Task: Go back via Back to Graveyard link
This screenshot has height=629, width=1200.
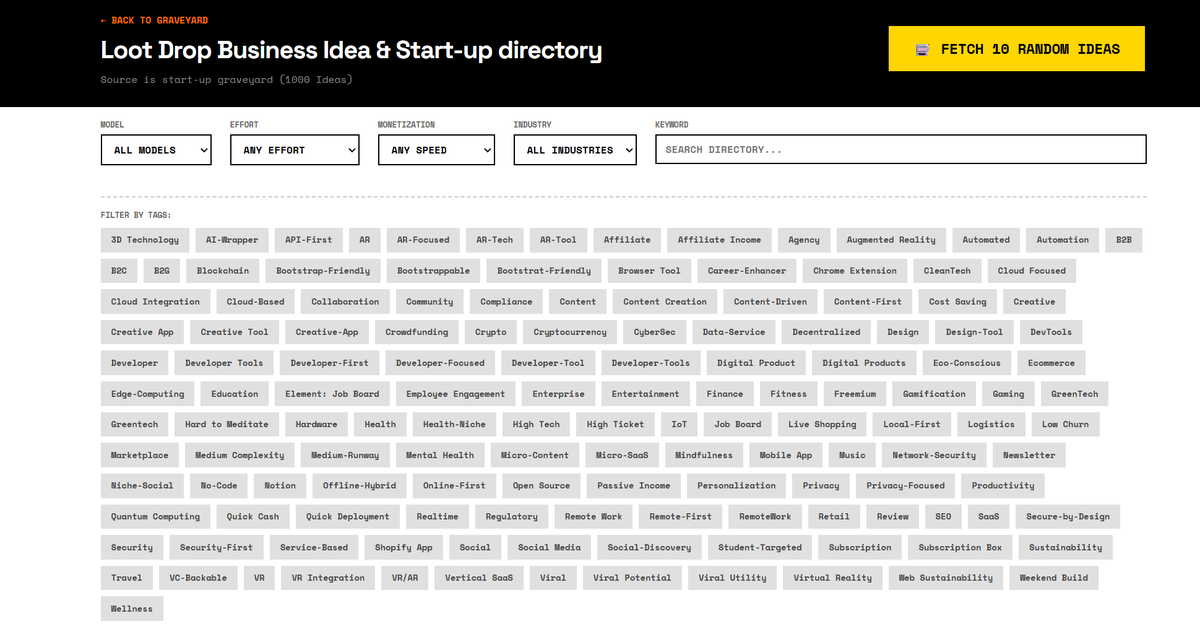Action: [154, 20]
